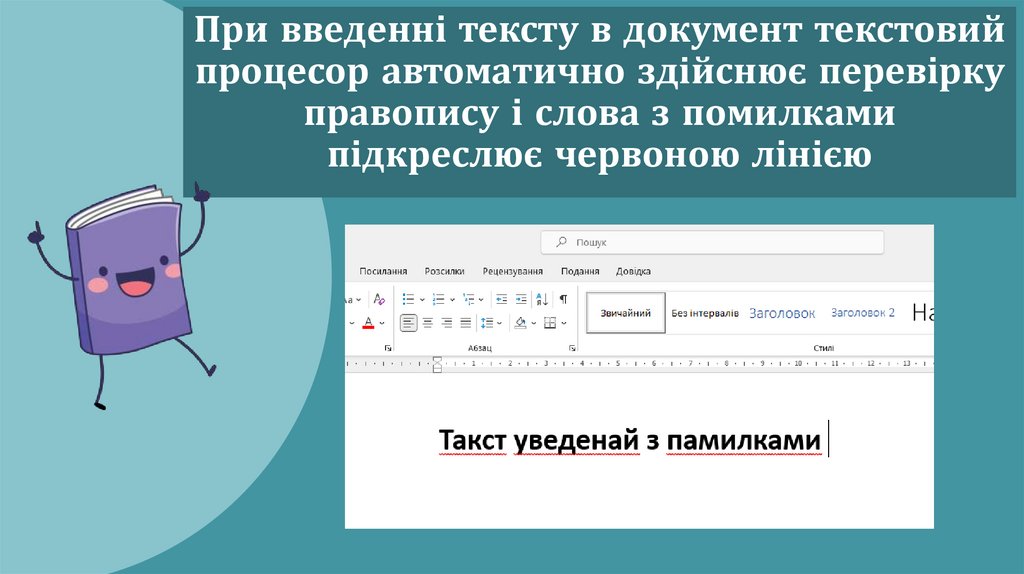
Task: Click the shading paint bucket icon
Action: click(520, 323)
